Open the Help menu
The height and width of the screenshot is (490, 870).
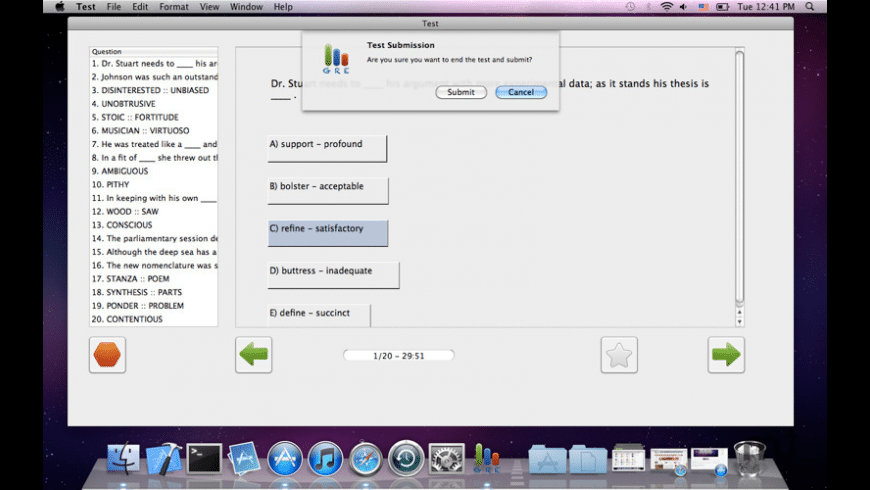coord(283,7)
